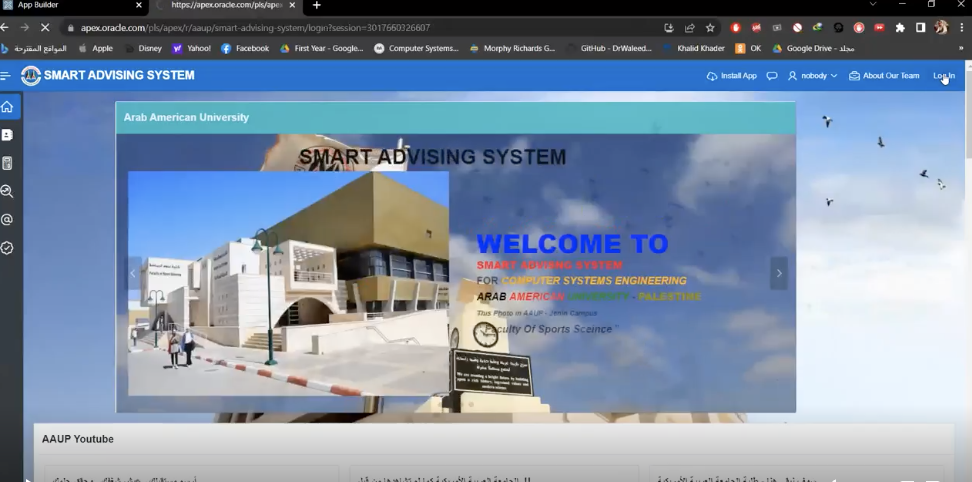Viewport: 972px width, 482px height.
Task: Go to previous carousel slide
Action: point(133,273)
